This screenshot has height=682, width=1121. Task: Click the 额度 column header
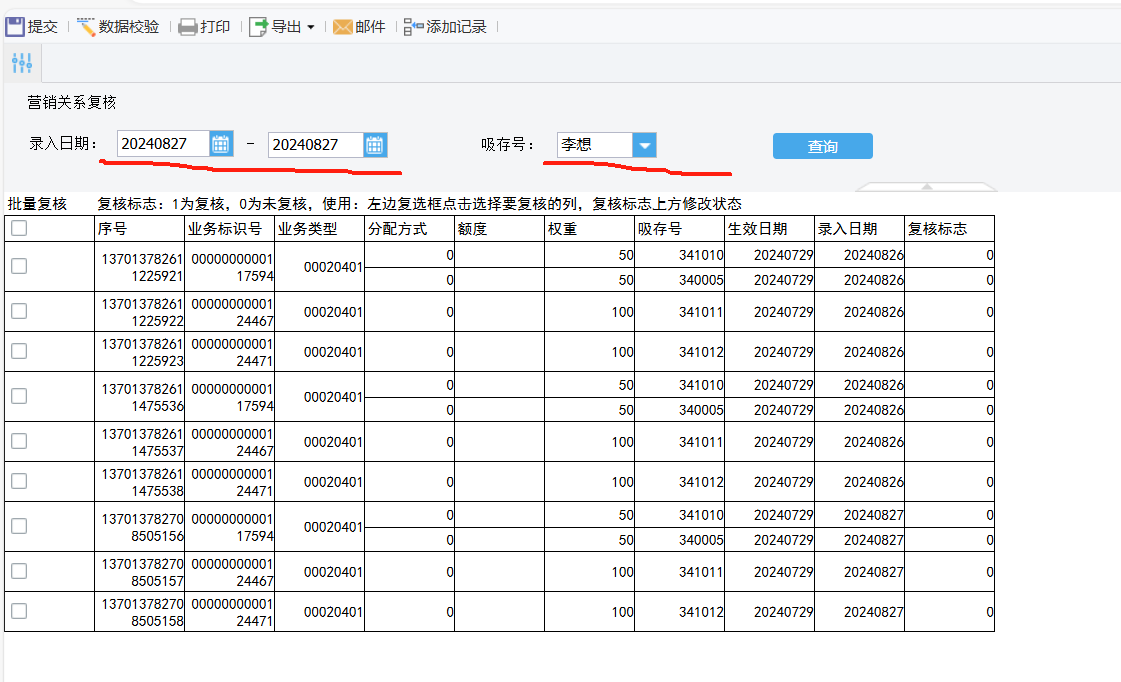pyautogui.click(x=500, y=229)
